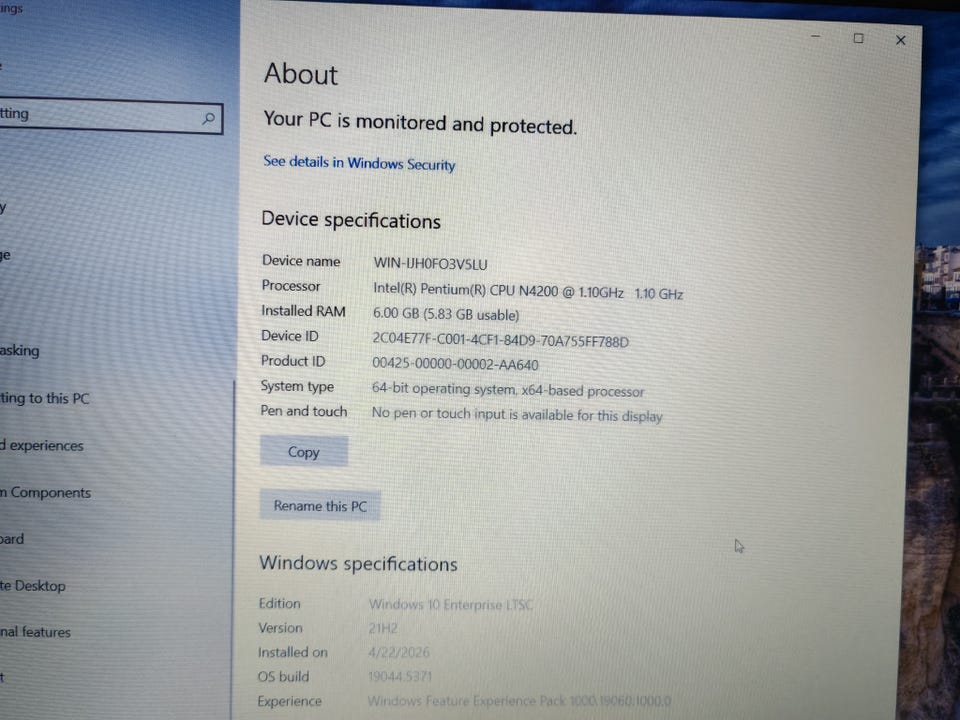Image resolution: width=960 pixels, height=720 pixels.
Task: Select OS build value 19044.5371
Action: click(400, 677)
